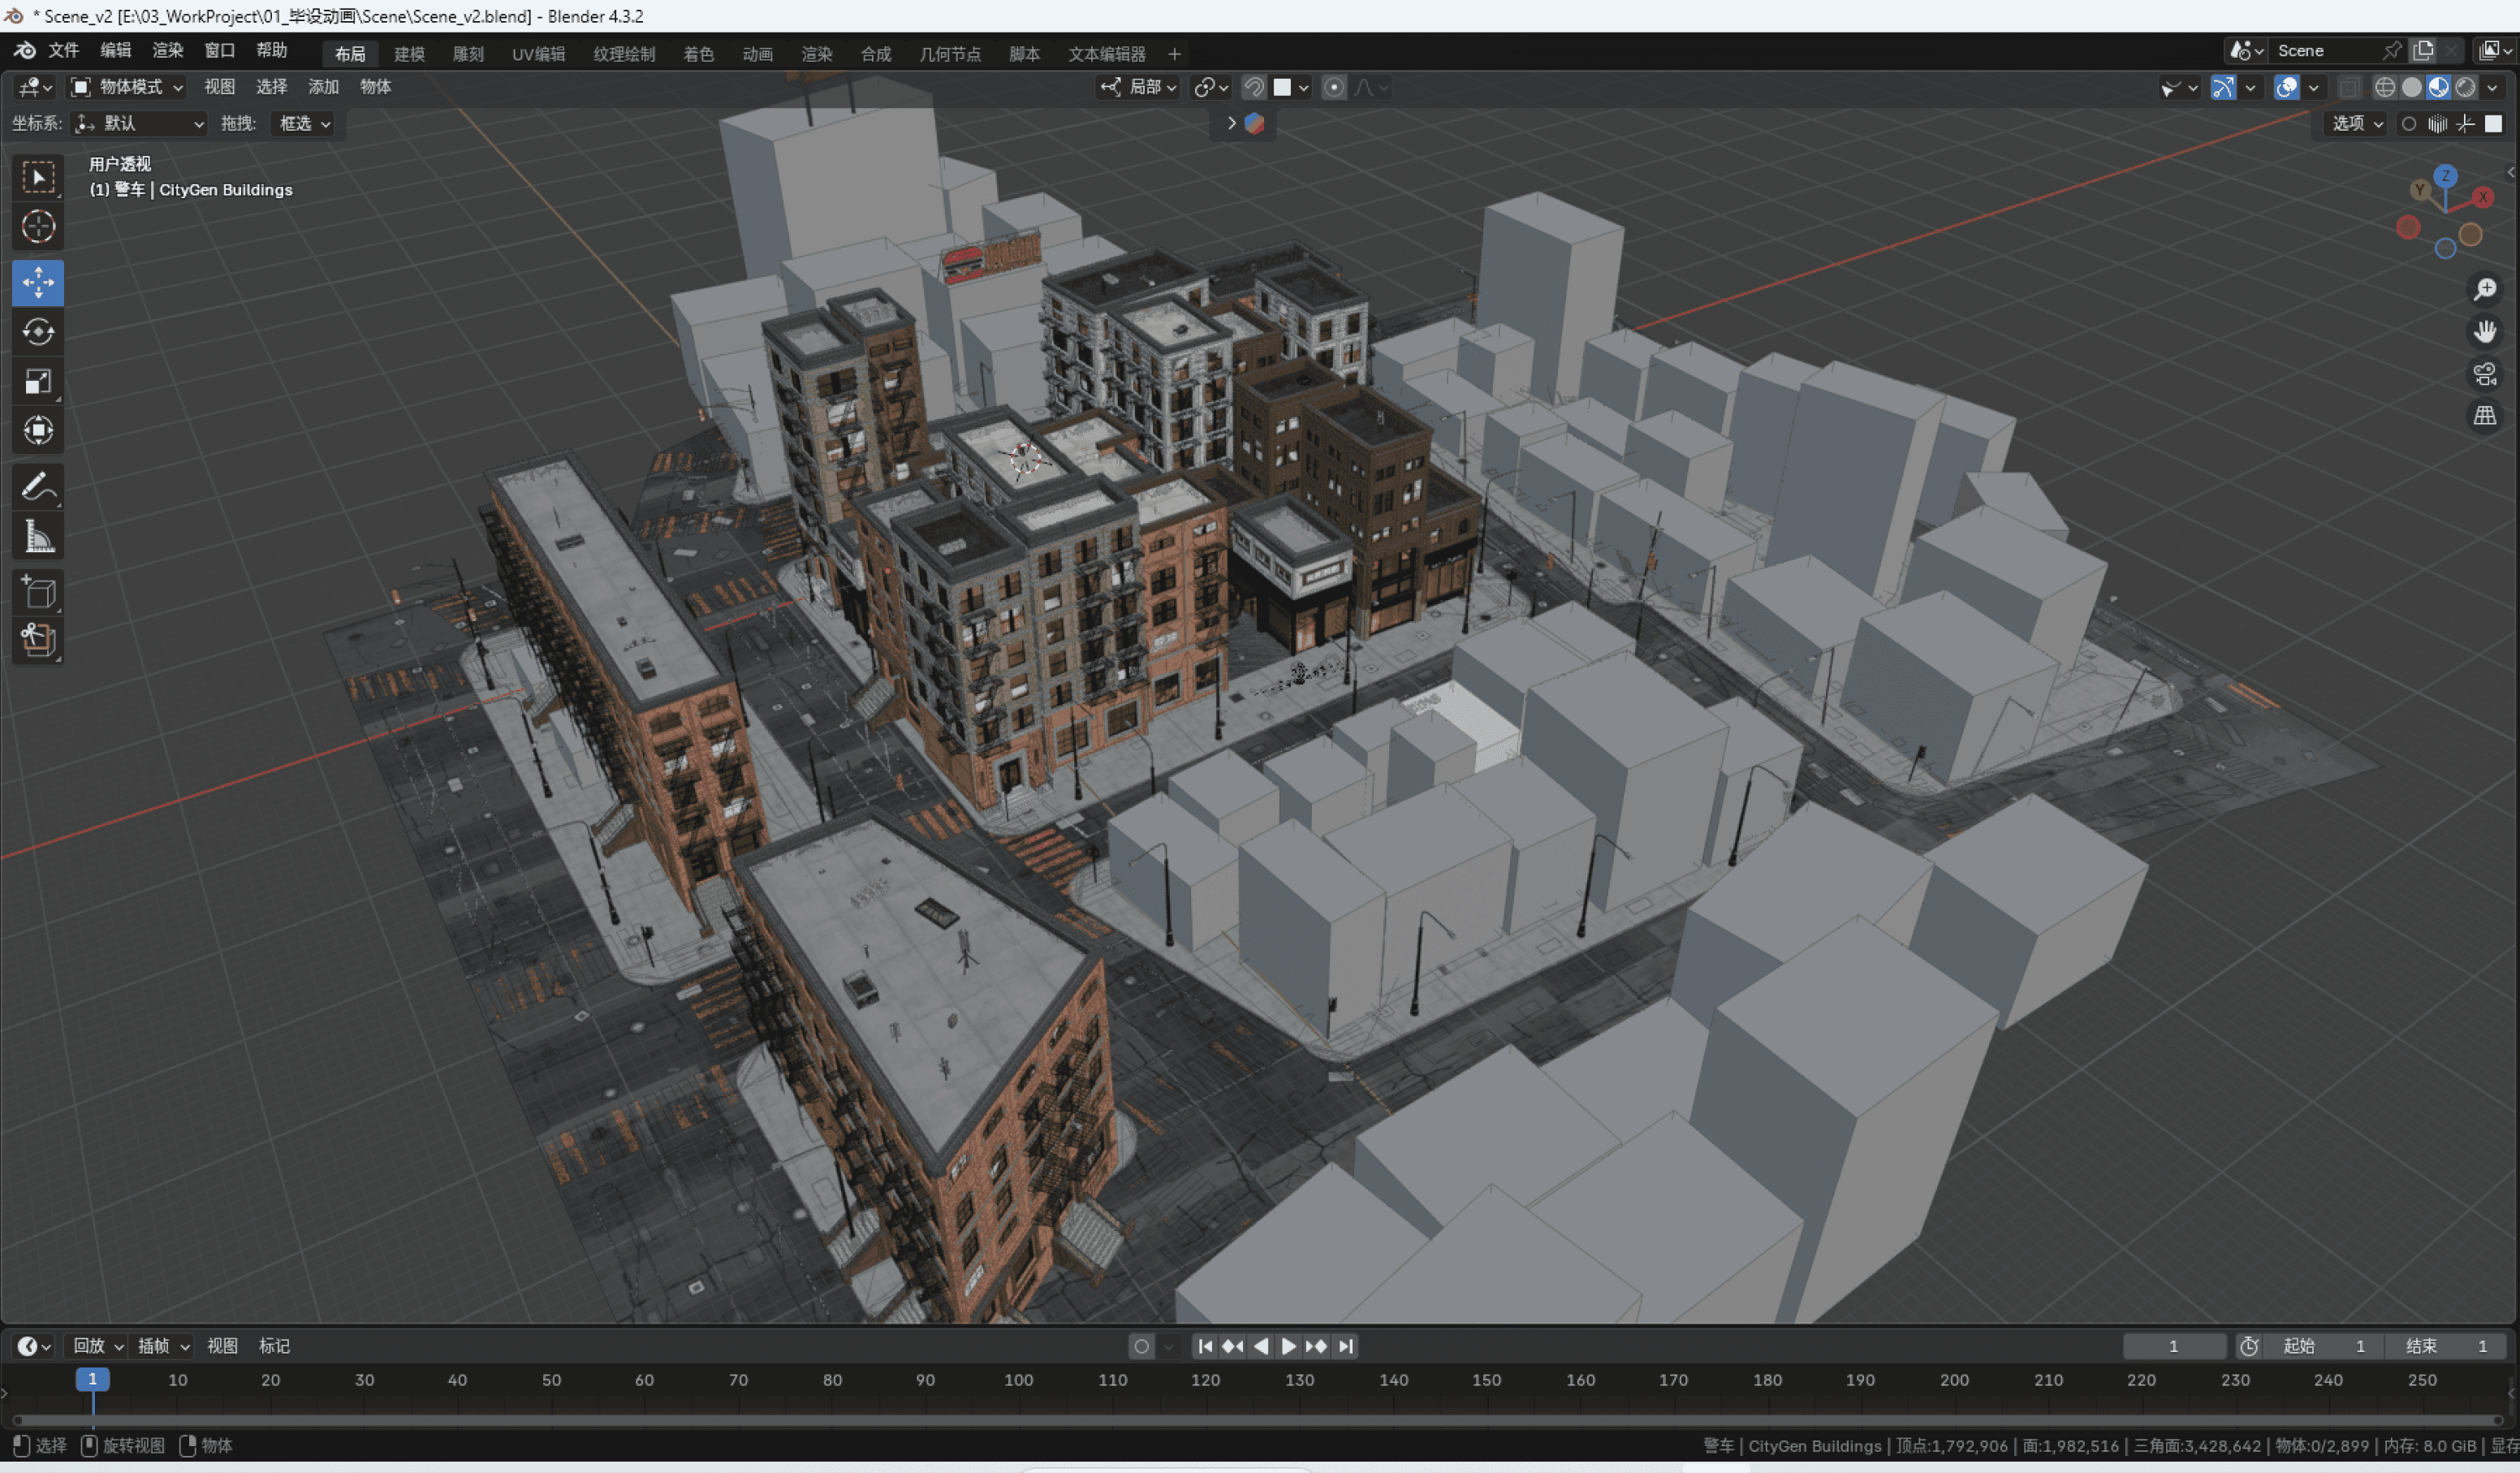Click the Add Cube tool

38,593
